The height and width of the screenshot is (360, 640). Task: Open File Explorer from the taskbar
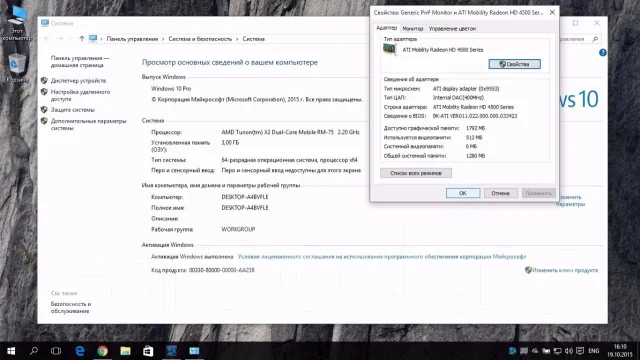tap(125, 351)
